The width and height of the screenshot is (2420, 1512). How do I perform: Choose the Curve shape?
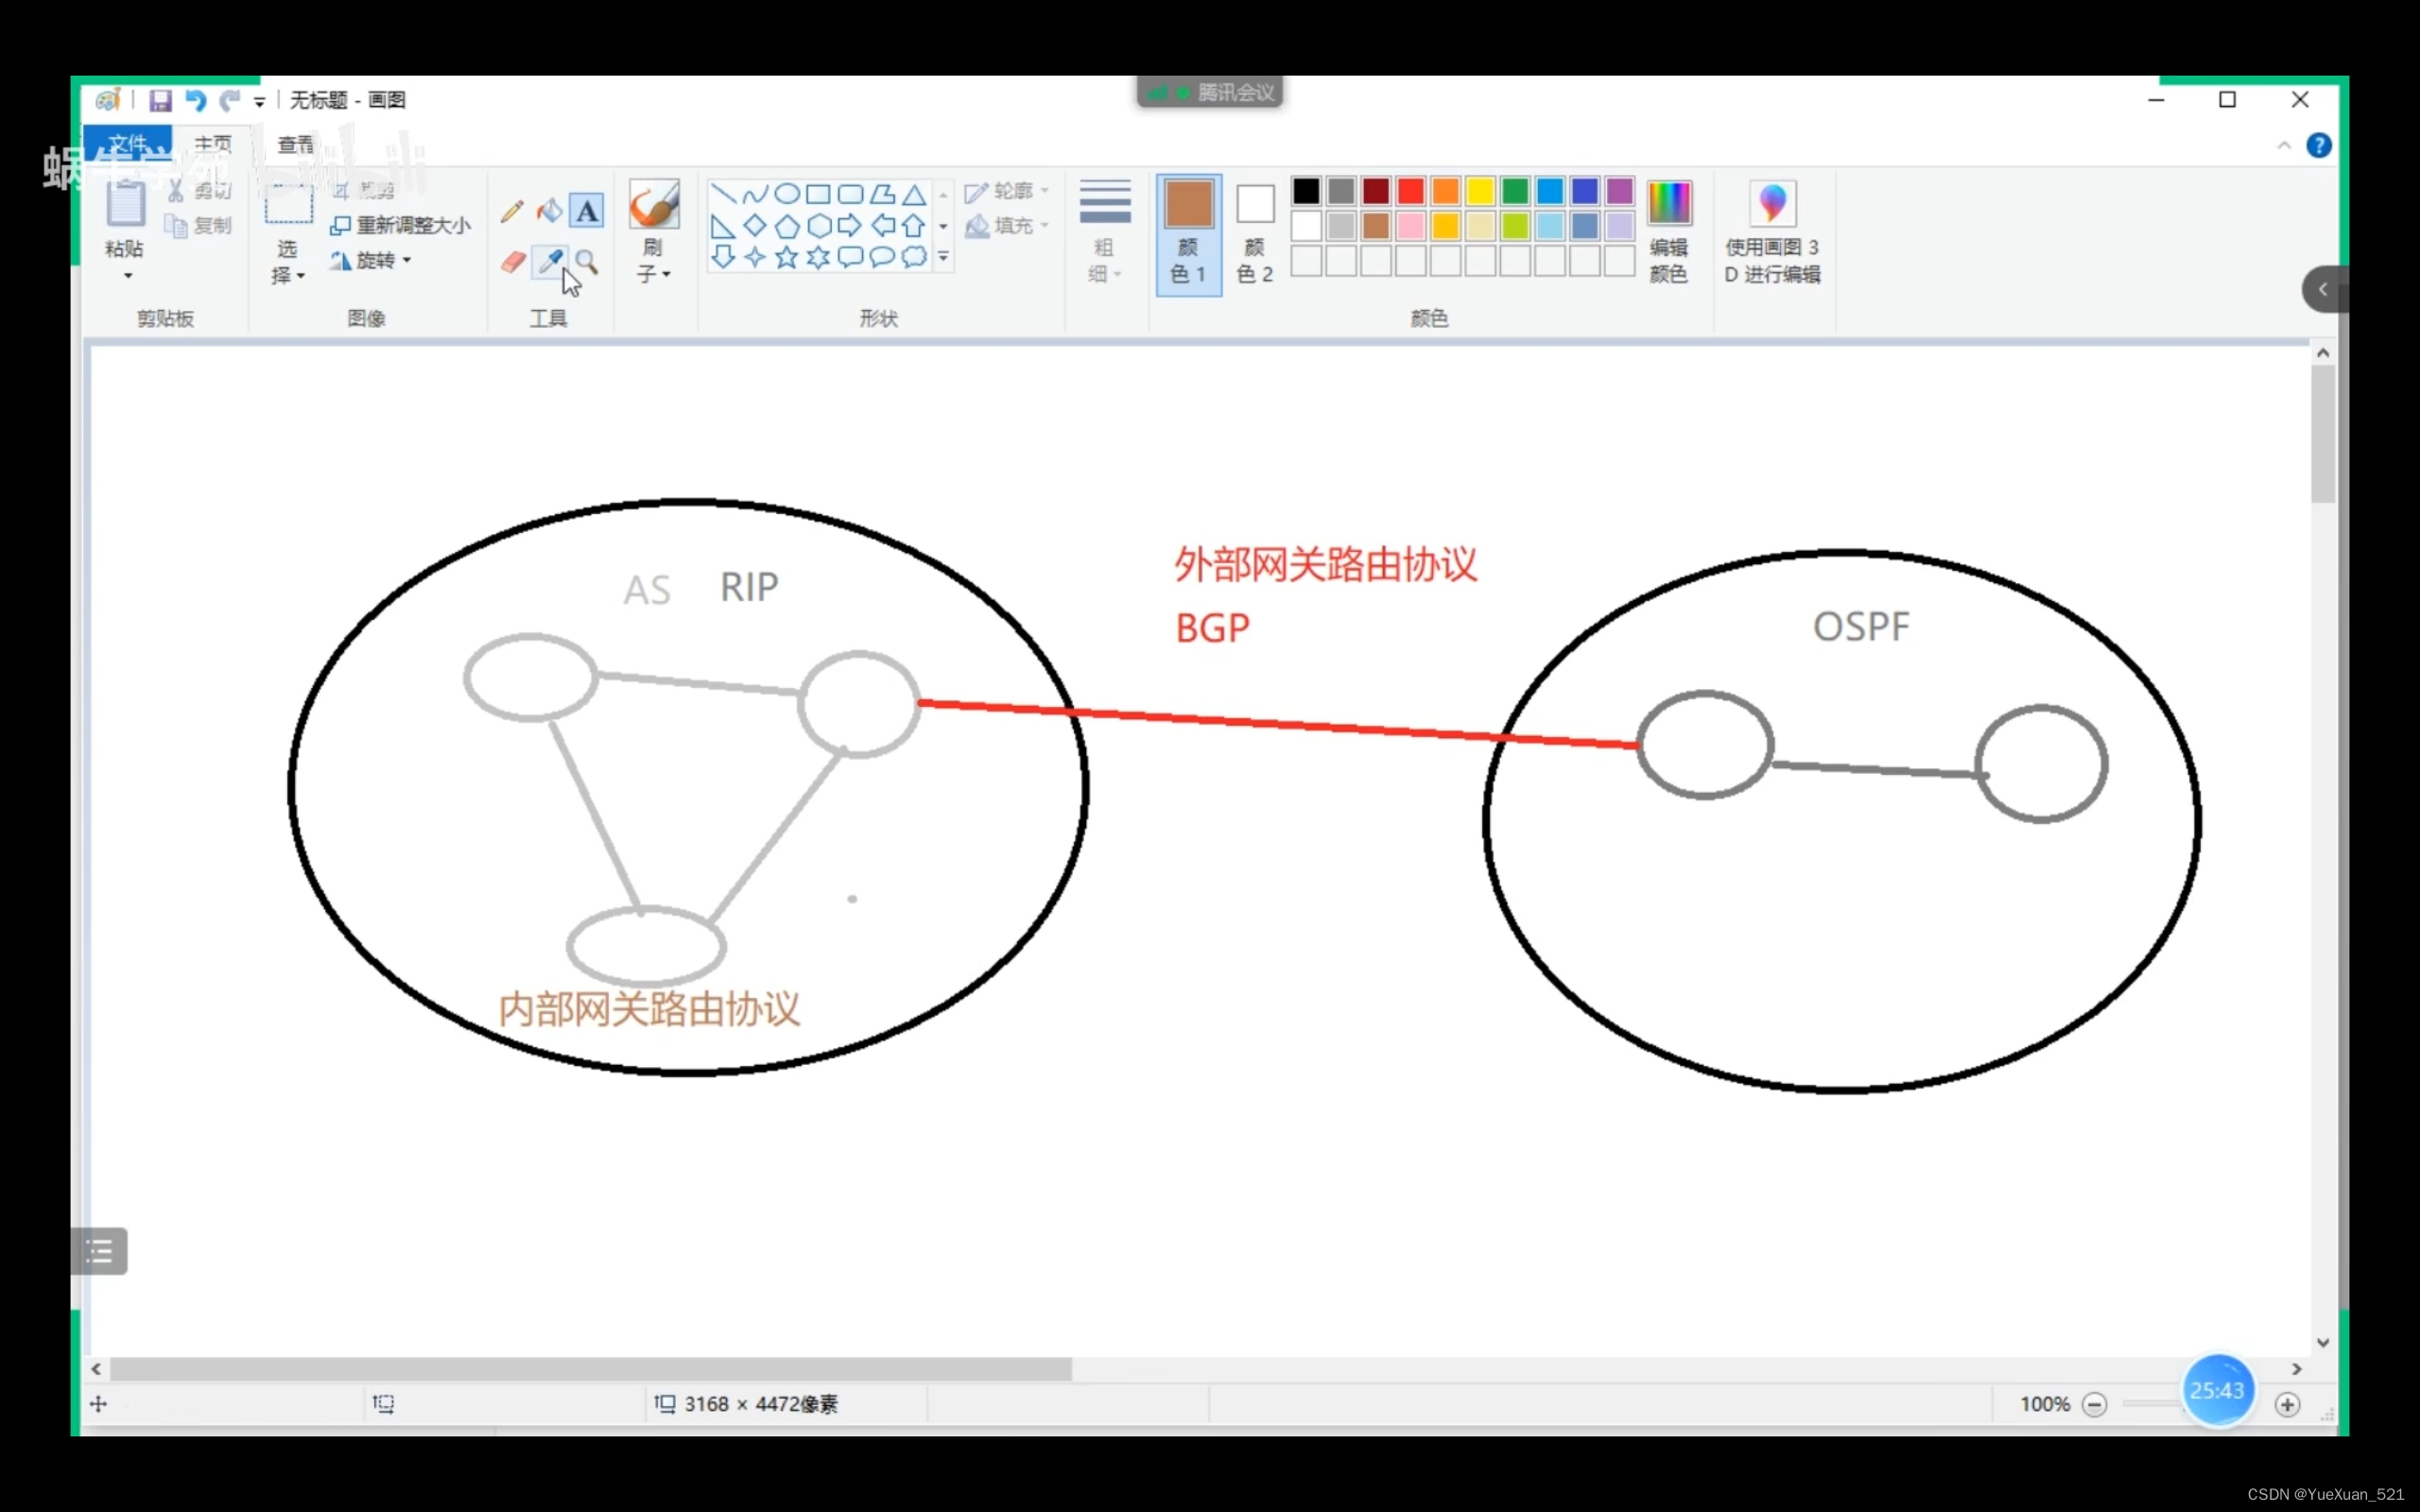755,194
